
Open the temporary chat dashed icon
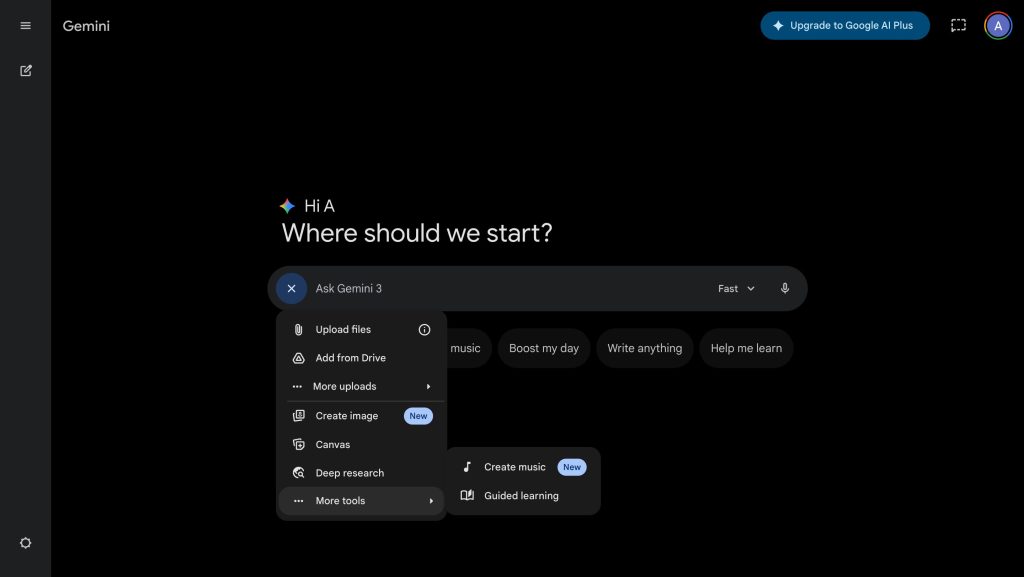point(958,26)
